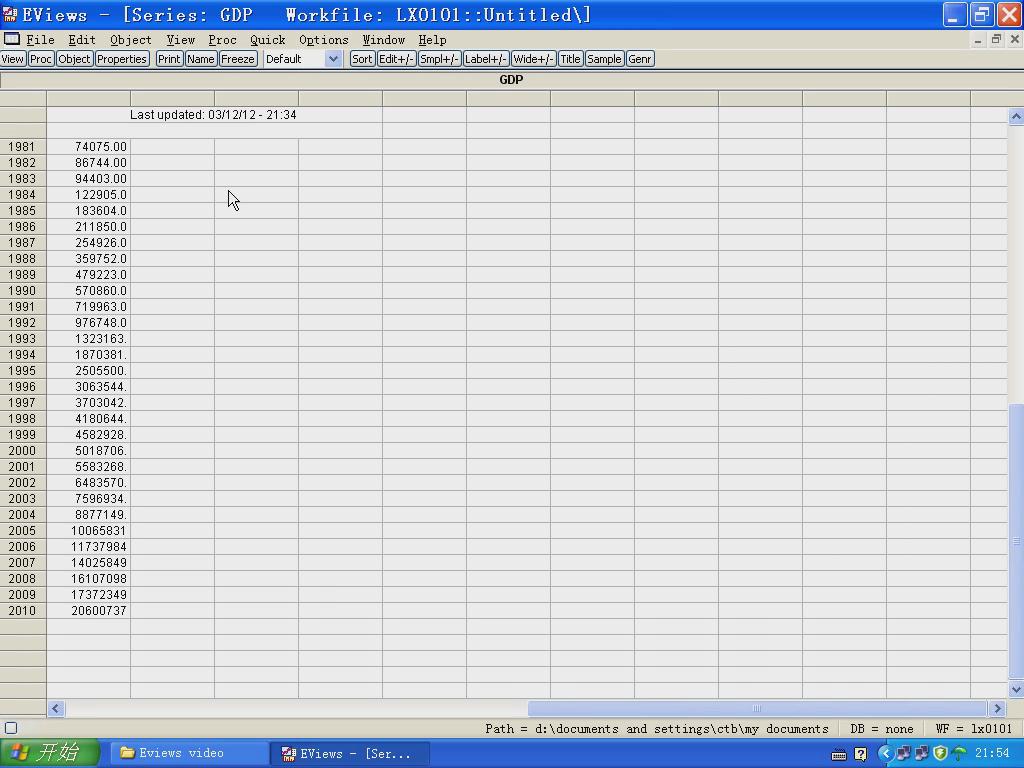Click vertical scrollbar down arrow
This screenshot has height=768, width=1024.
pyautogui.click(x=1016, y=689)
